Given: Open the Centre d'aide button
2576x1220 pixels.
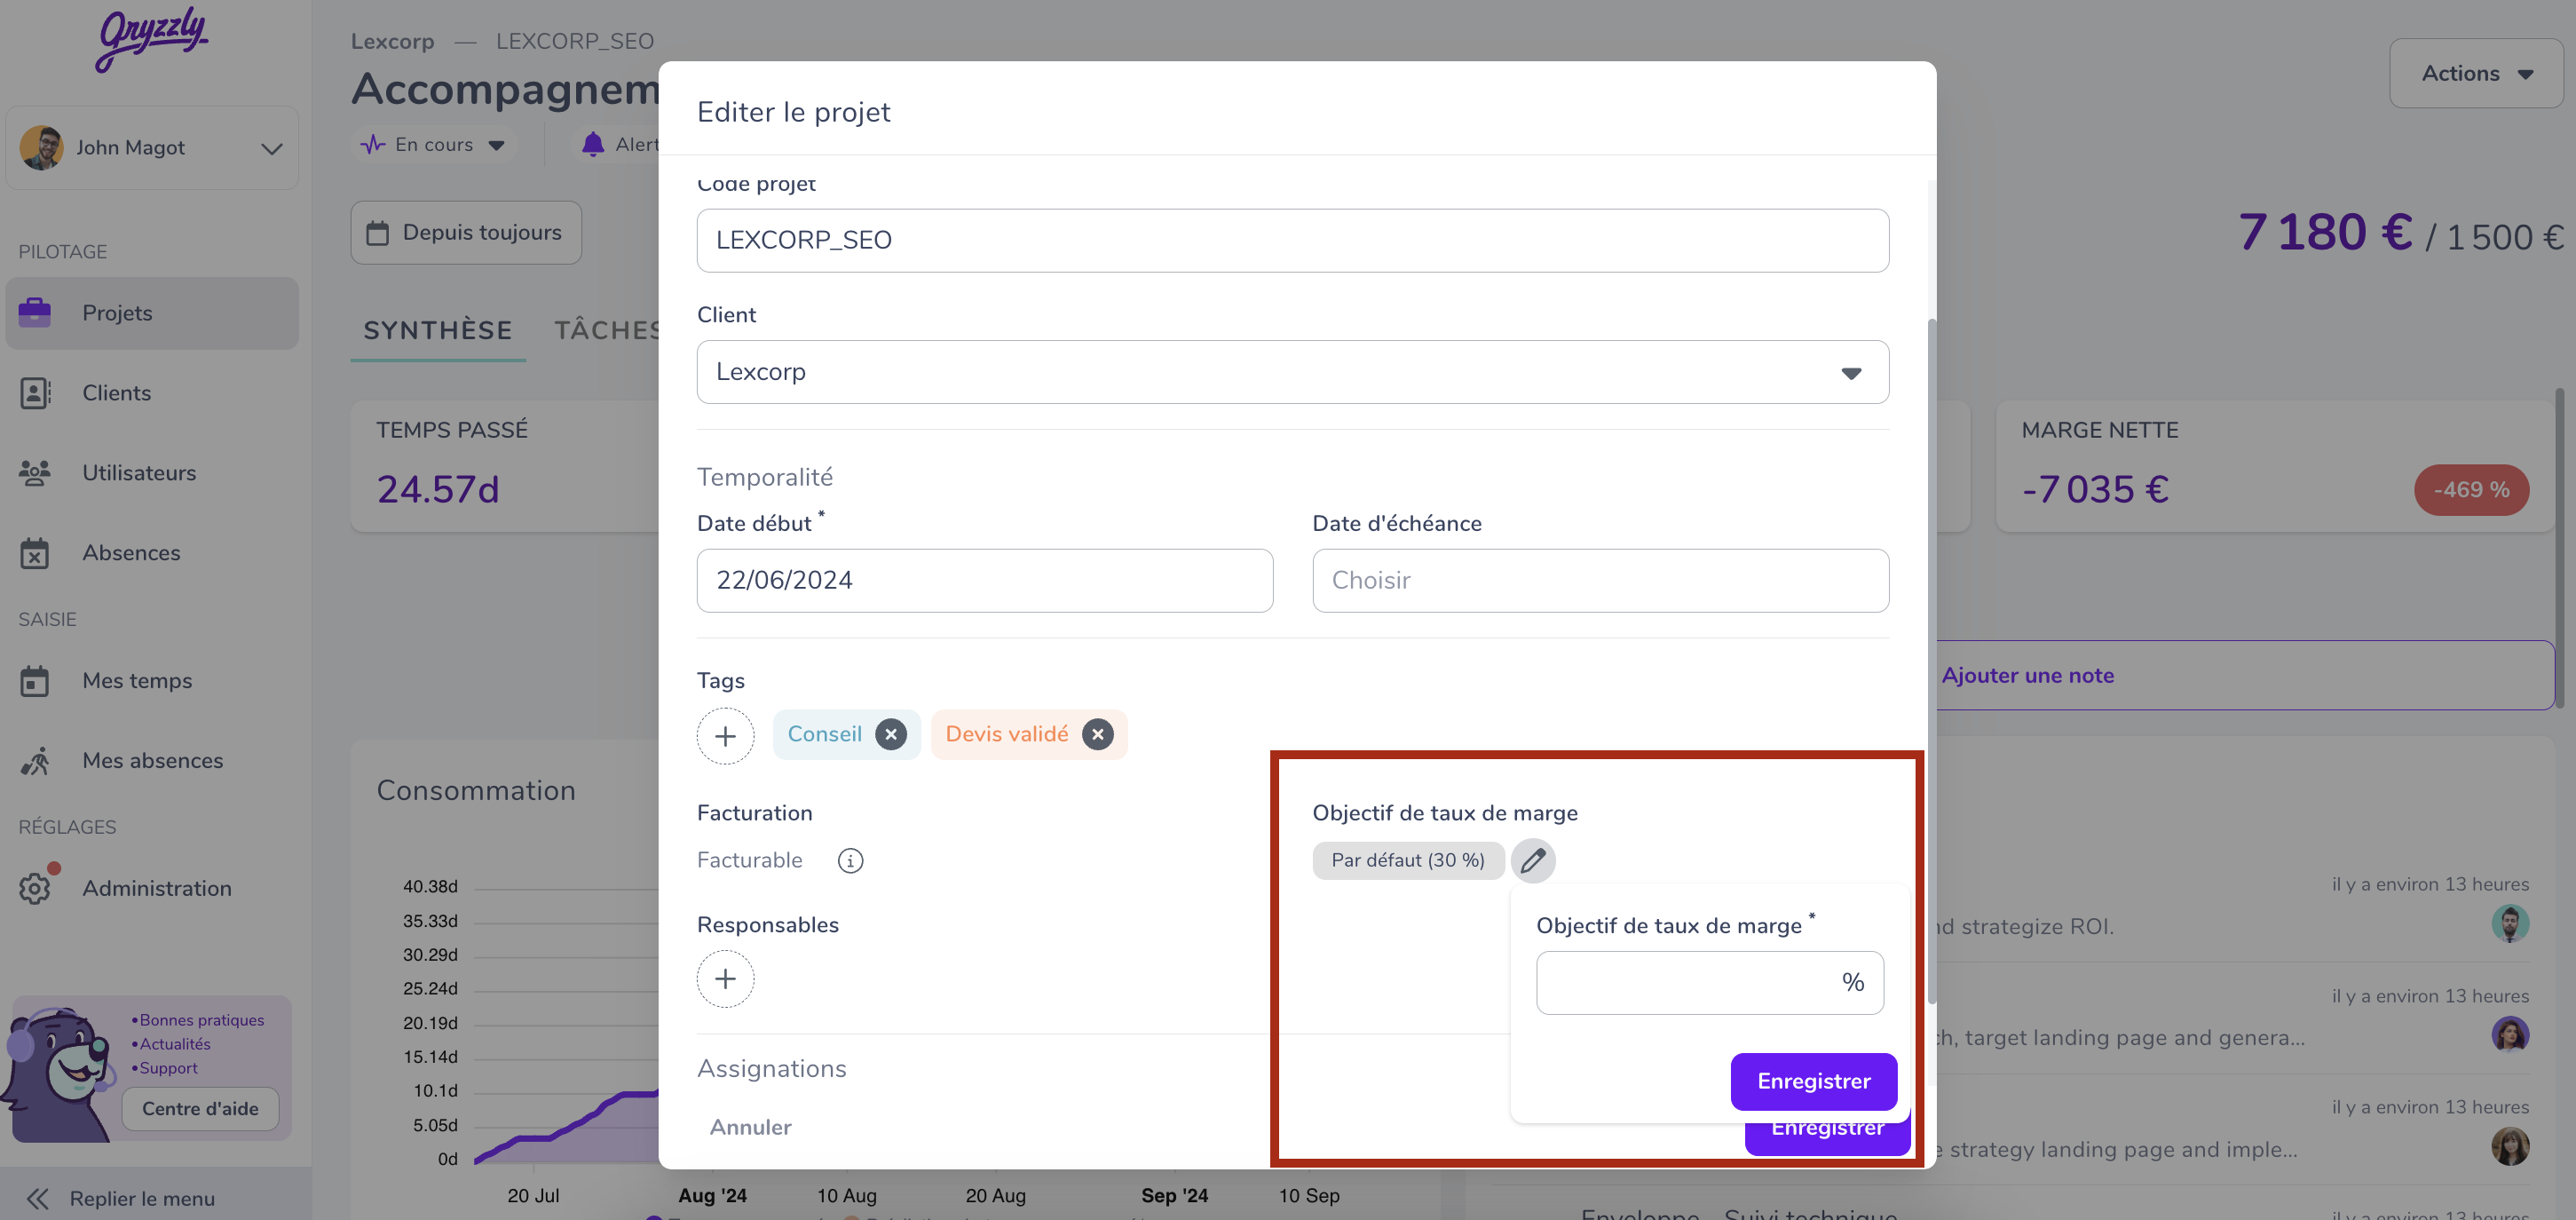Looking at the screenshot, I should click(200, 1109).
